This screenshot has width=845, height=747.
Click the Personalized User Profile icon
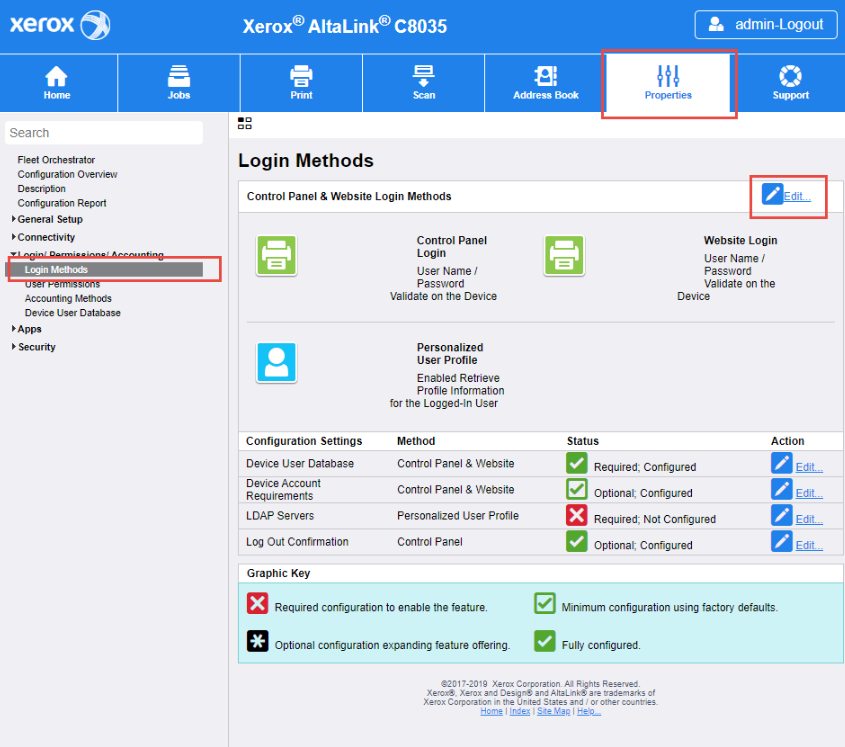click(x=275, y=362)
